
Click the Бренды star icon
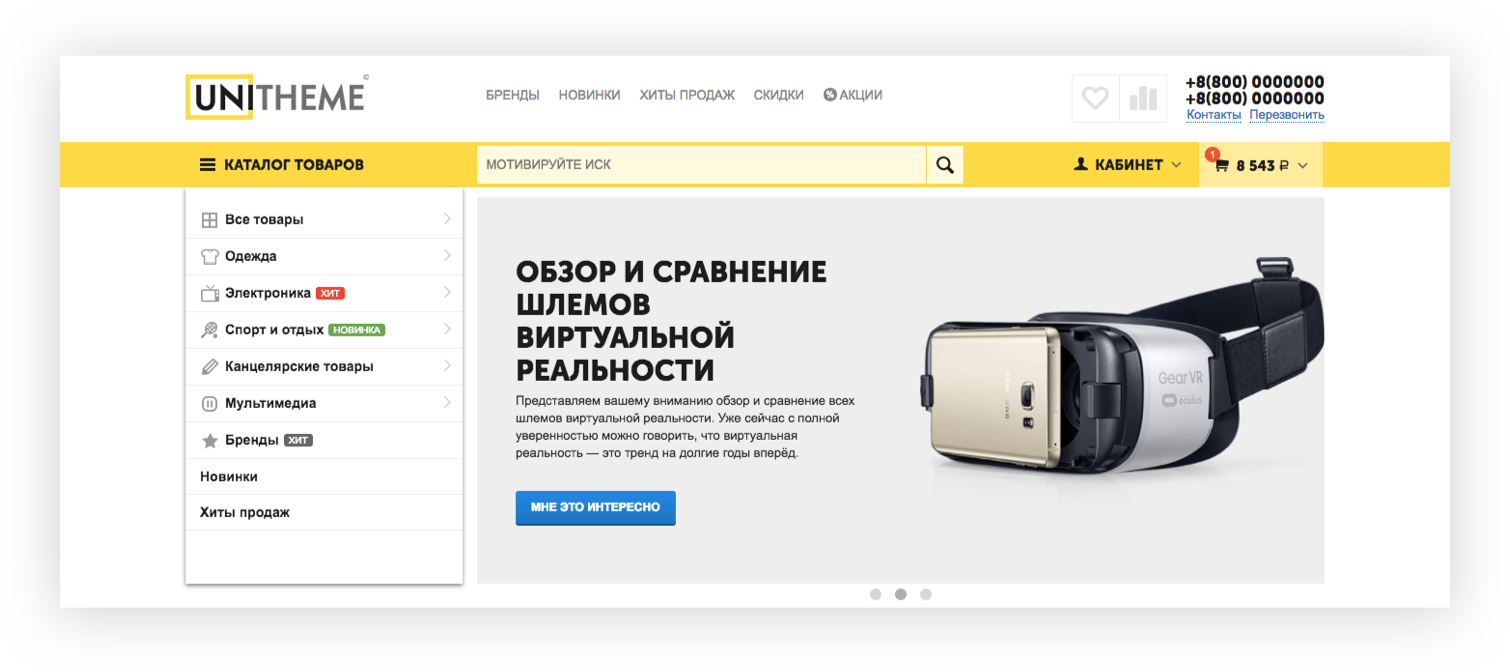pos(209,441)
